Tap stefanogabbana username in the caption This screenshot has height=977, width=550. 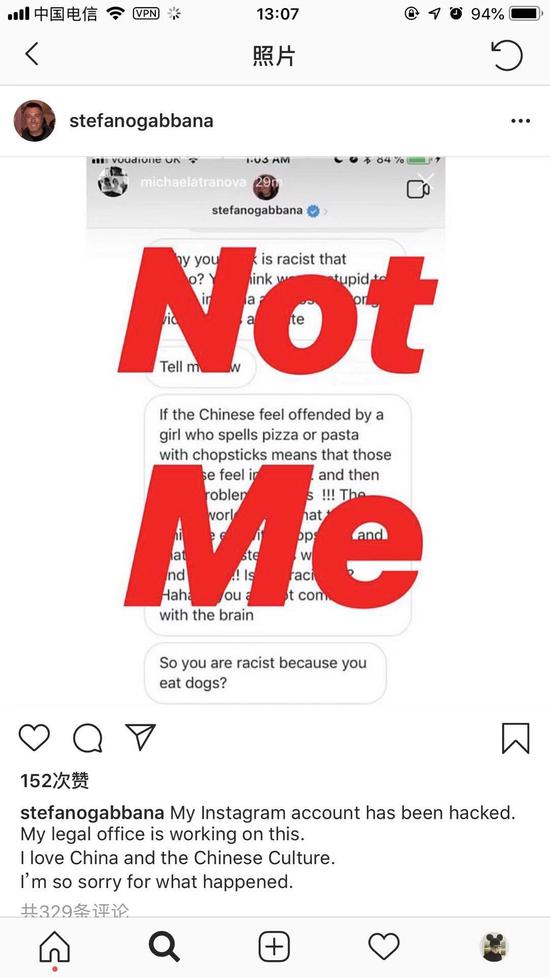(x=92, y=813)
